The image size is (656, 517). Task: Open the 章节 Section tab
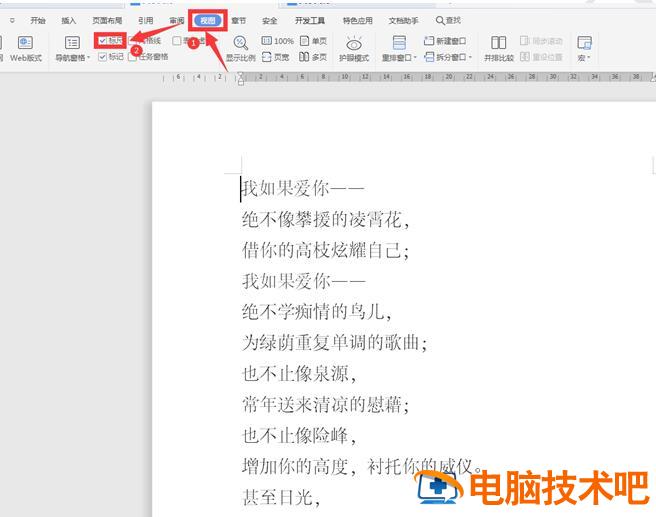[238, 20]
